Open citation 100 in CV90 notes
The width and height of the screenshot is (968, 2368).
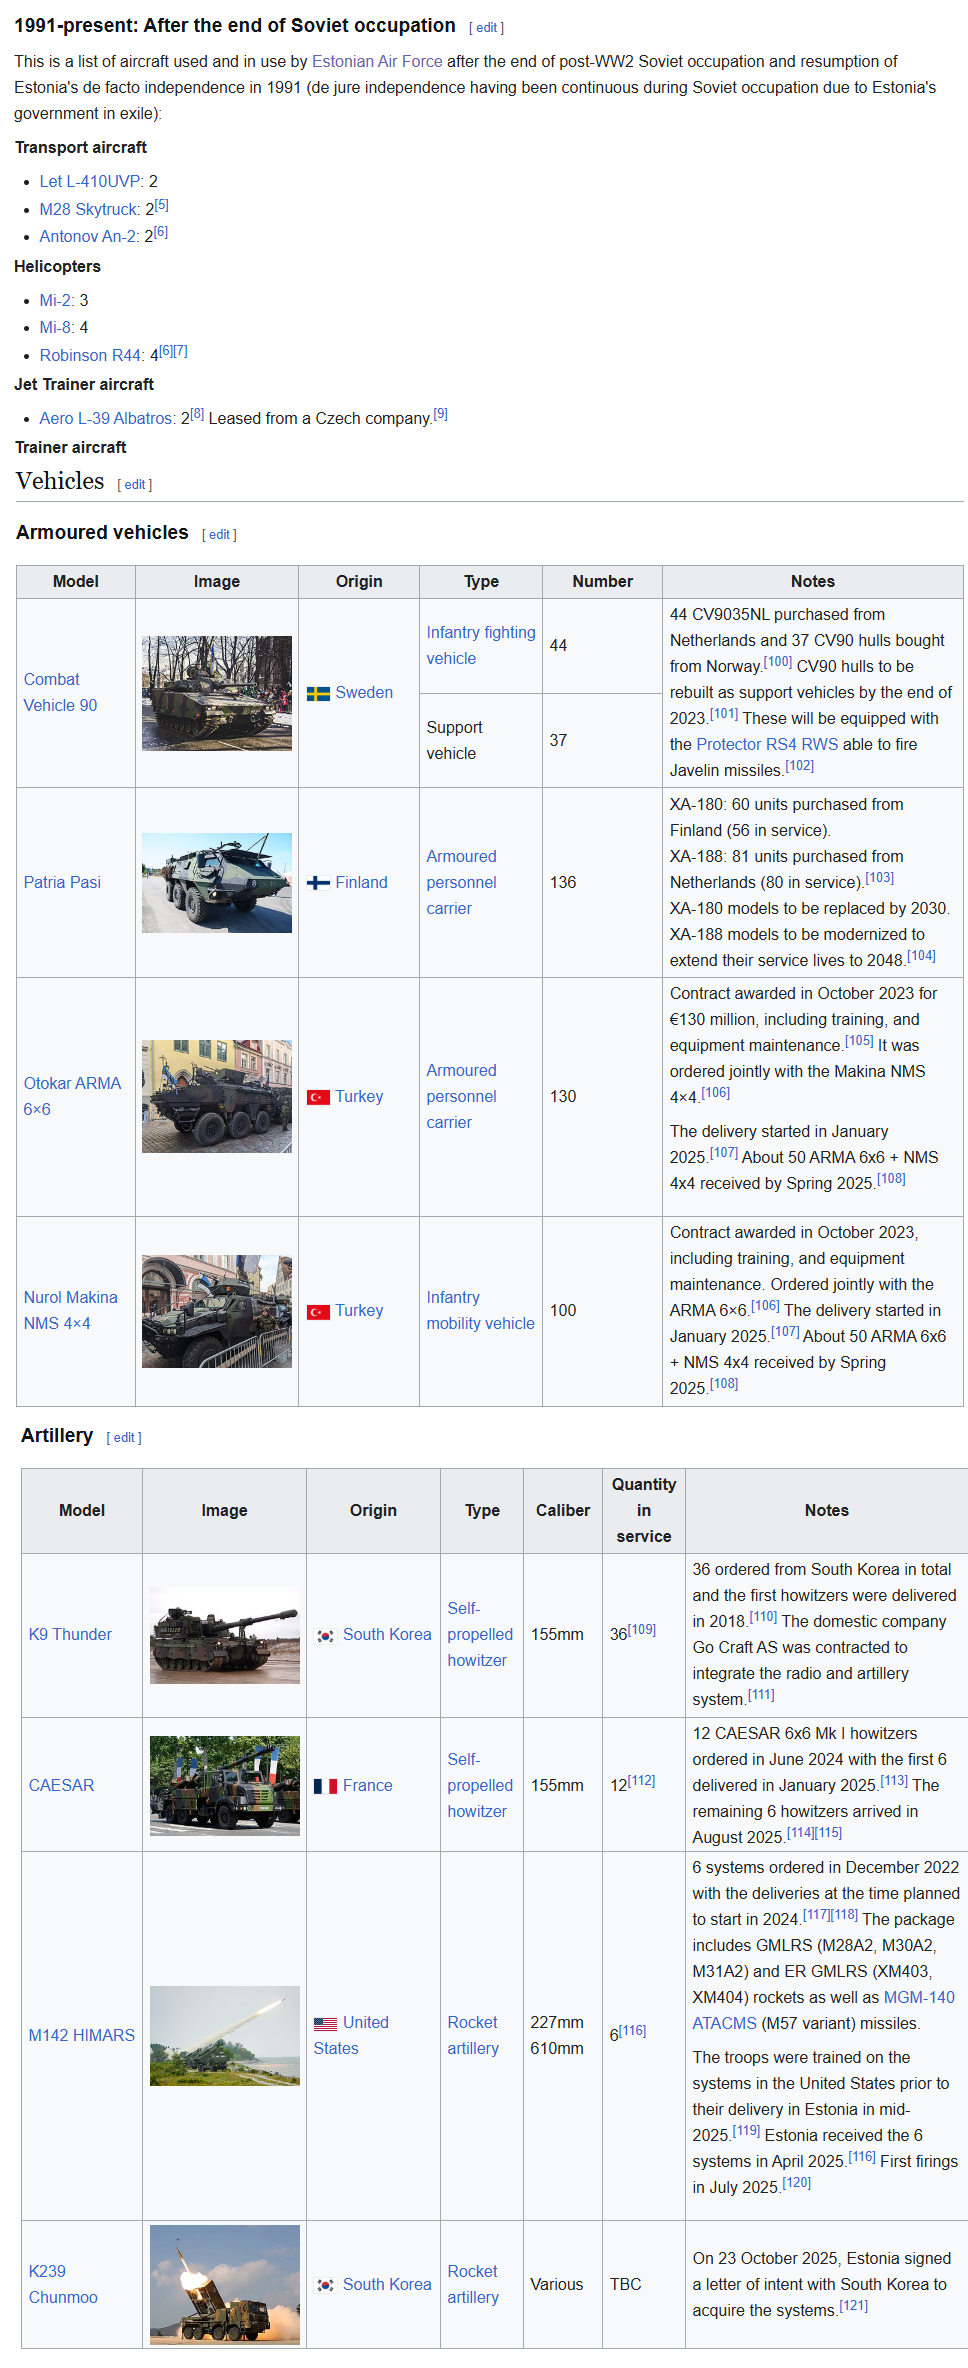(x=778, y=662)
